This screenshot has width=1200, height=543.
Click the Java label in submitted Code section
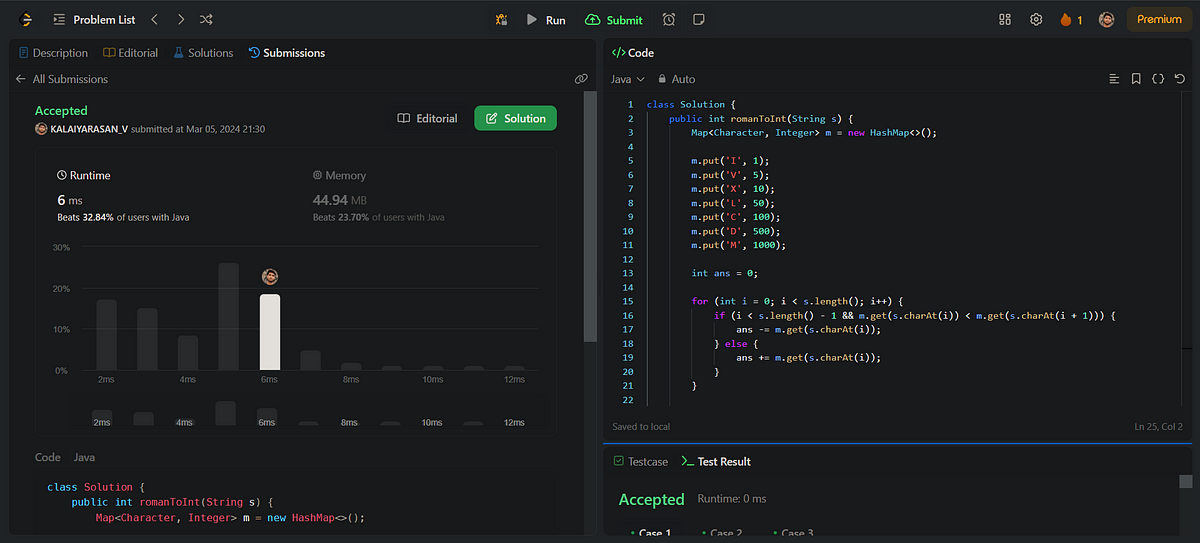84,457
